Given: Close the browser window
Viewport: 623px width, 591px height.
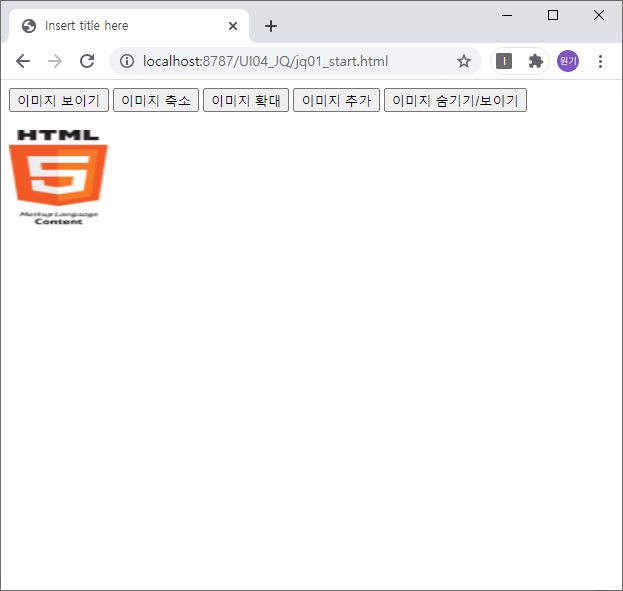Looking at the screenshot, I should pos(598,16).
